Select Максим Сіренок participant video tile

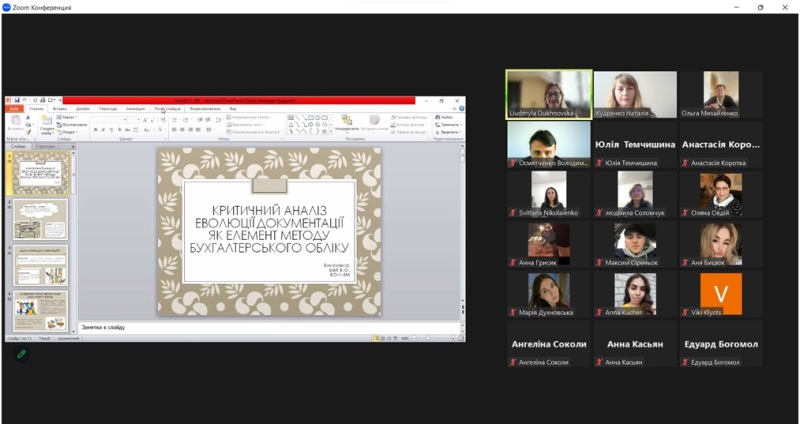click(635, 244)
